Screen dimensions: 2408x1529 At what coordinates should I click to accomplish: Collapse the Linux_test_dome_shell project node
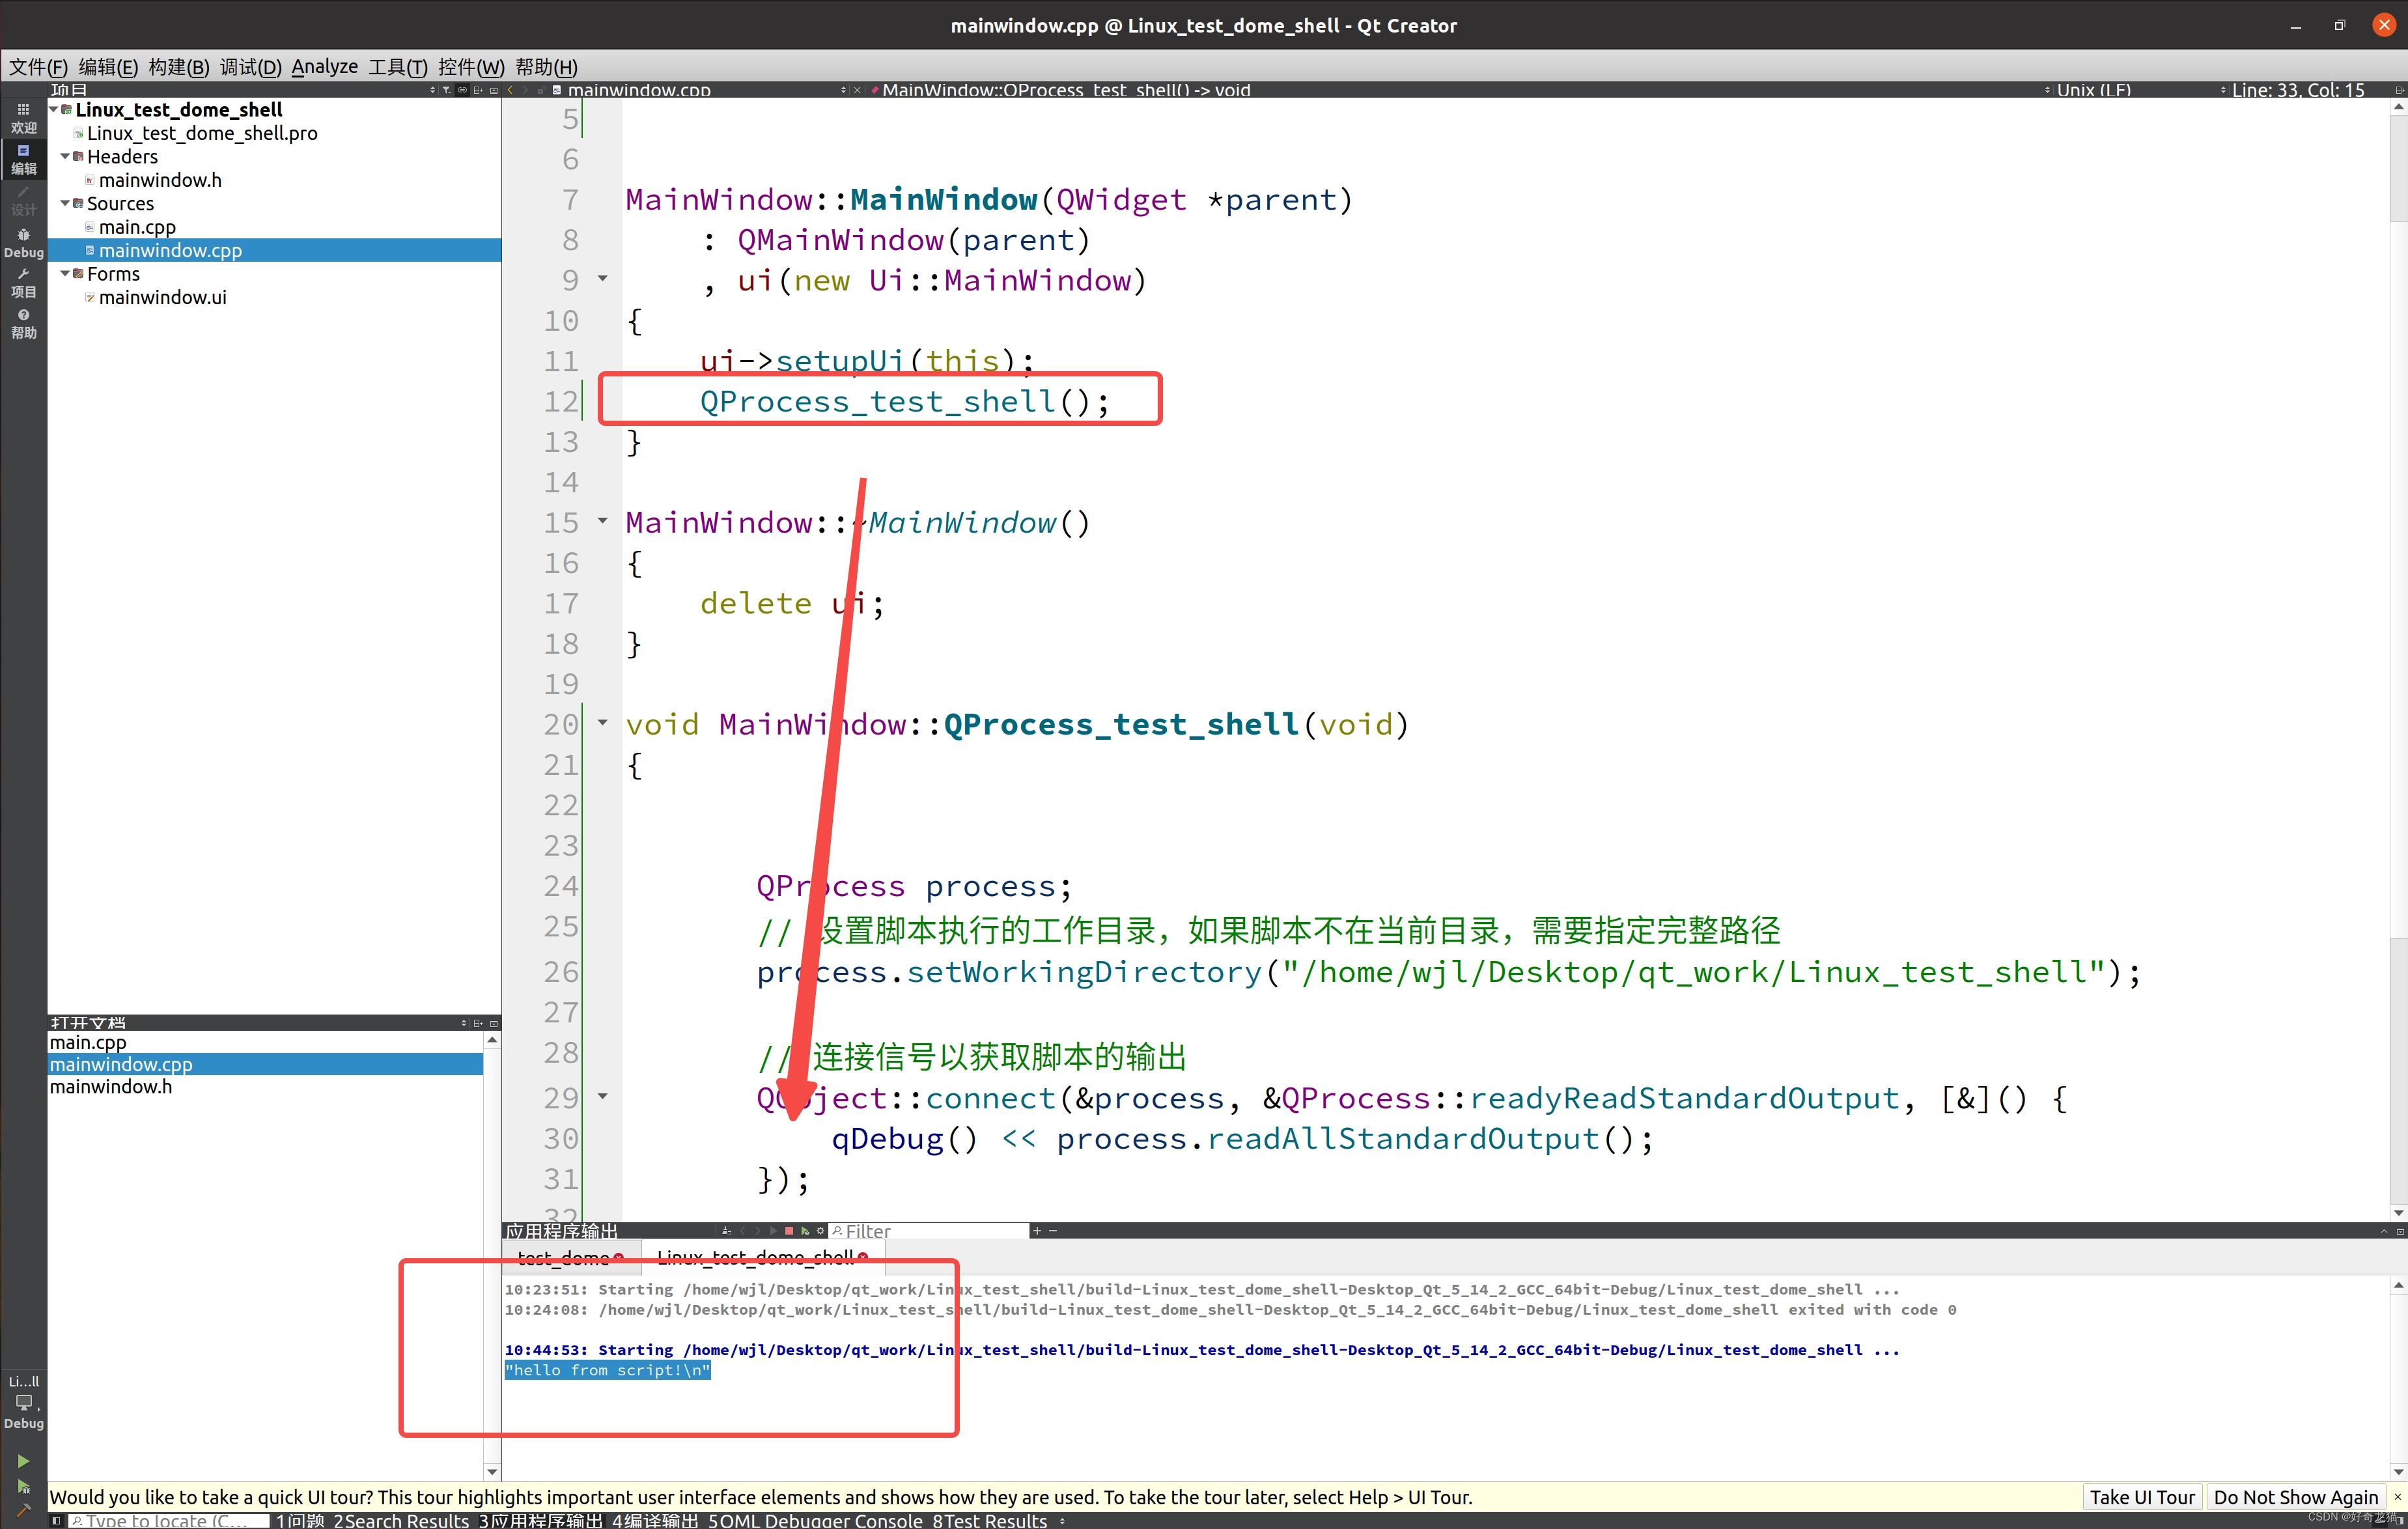54,109
